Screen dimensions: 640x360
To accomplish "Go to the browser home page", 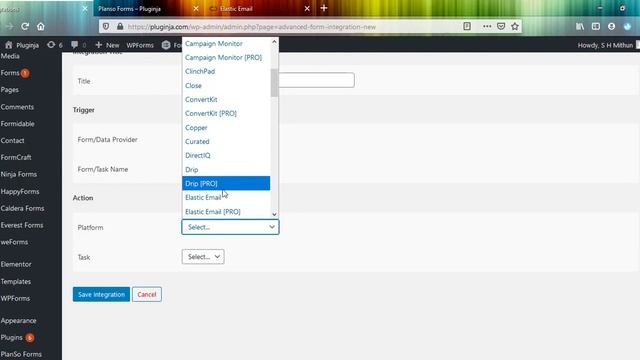I will pos(41,27).
